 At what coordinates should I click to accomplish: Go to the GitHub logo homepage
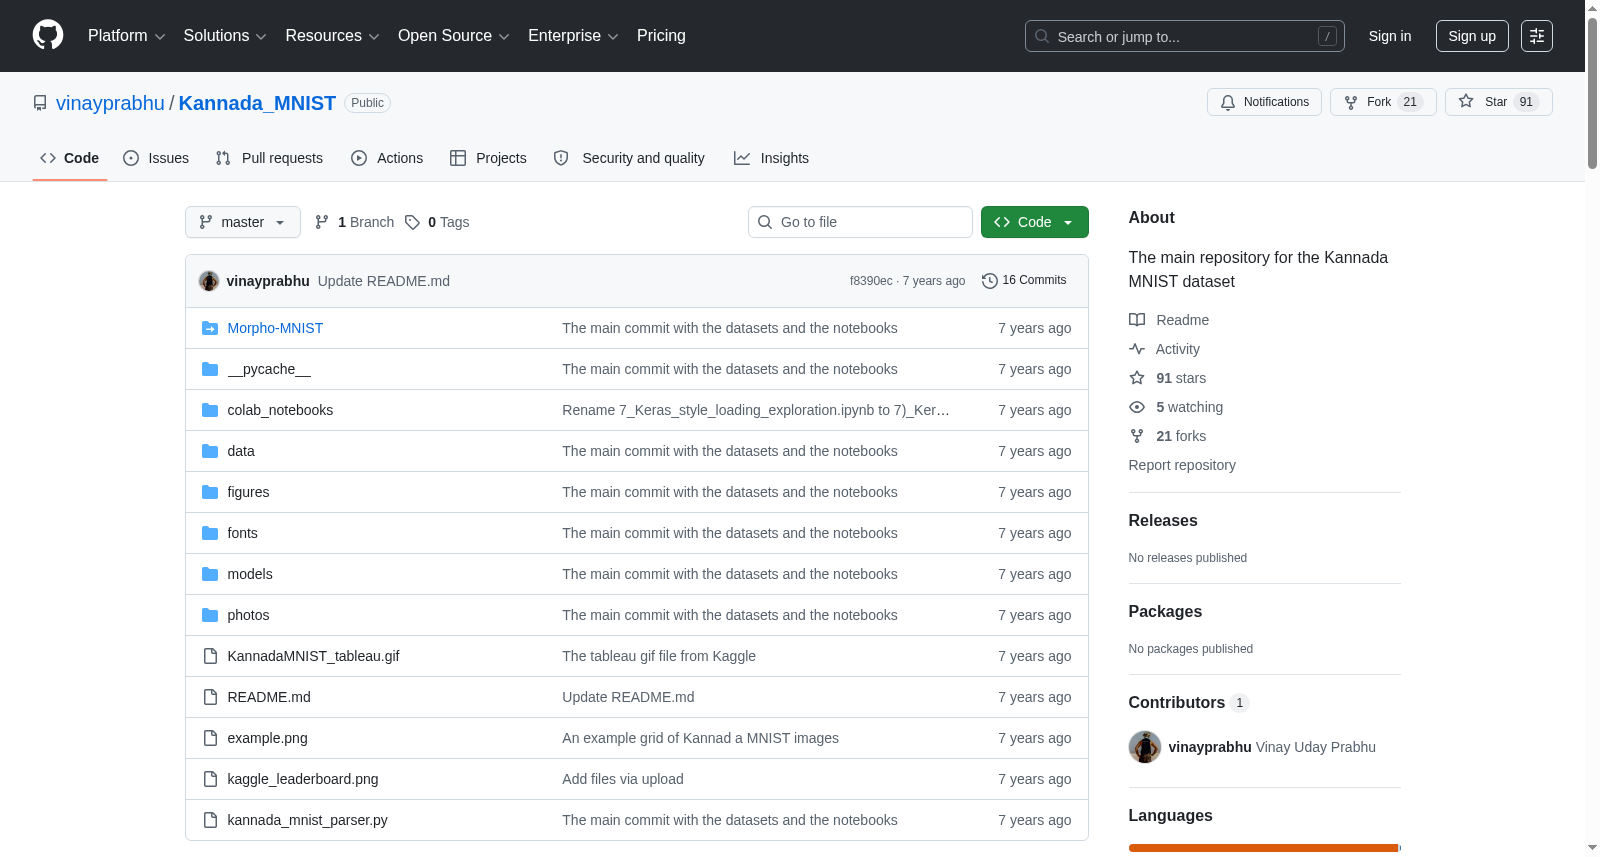[48, 36]
